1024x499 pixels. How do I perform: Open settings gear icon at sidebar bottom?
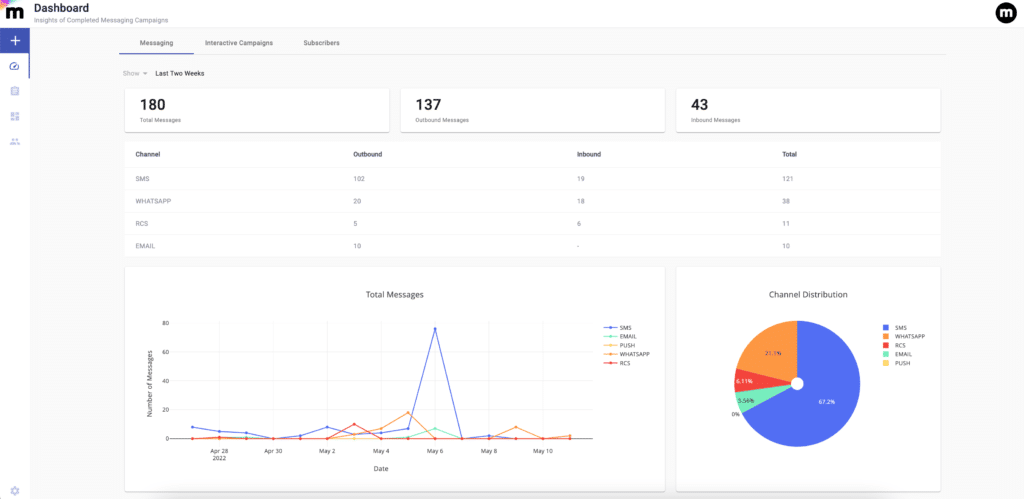pyautogui.click(x=15, y=491)
